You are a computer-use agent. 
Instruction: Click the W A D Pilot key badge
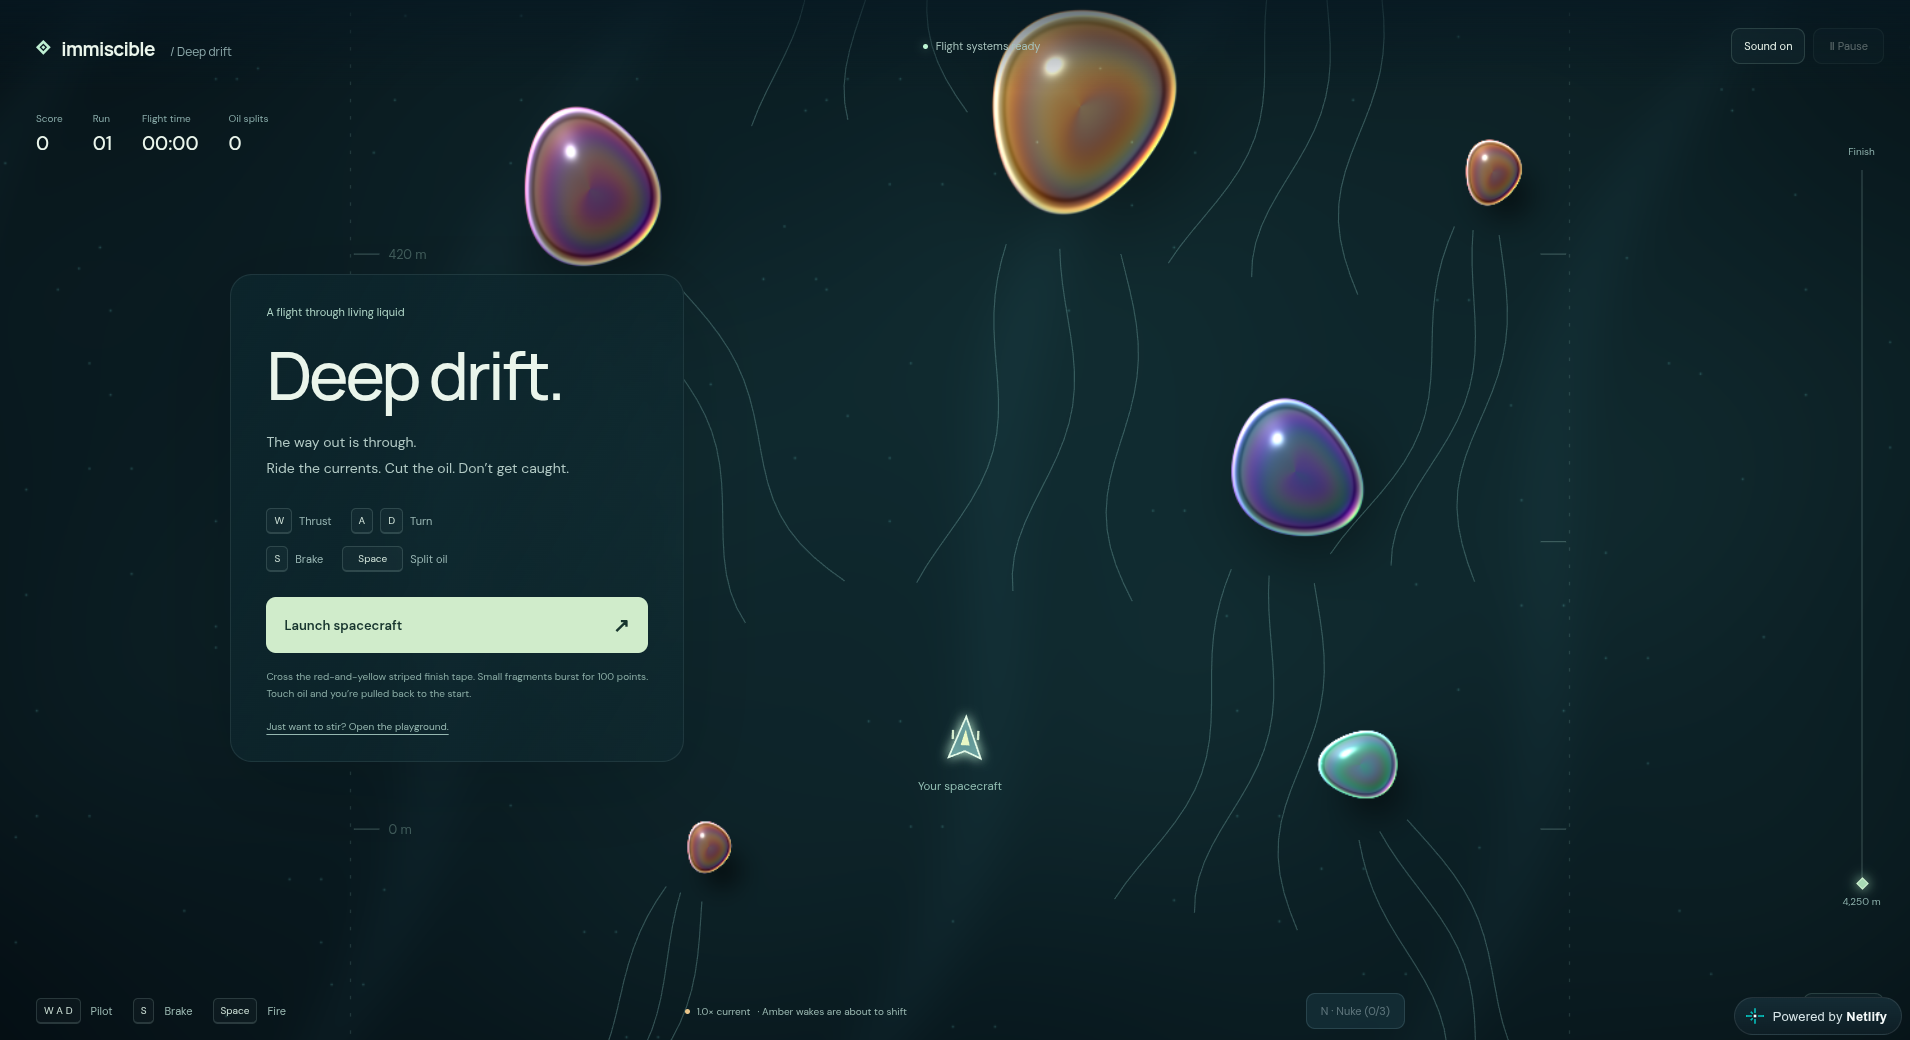click(x=58, y=1011)
